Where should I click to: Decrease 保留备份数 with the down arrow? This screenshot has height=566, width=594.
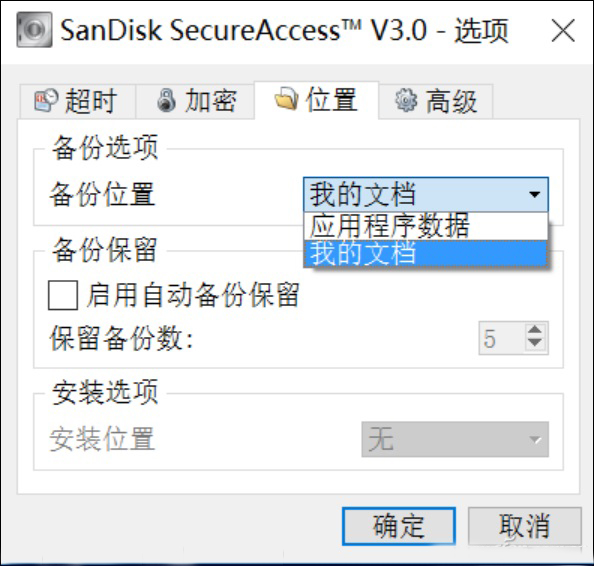(535, 343)
